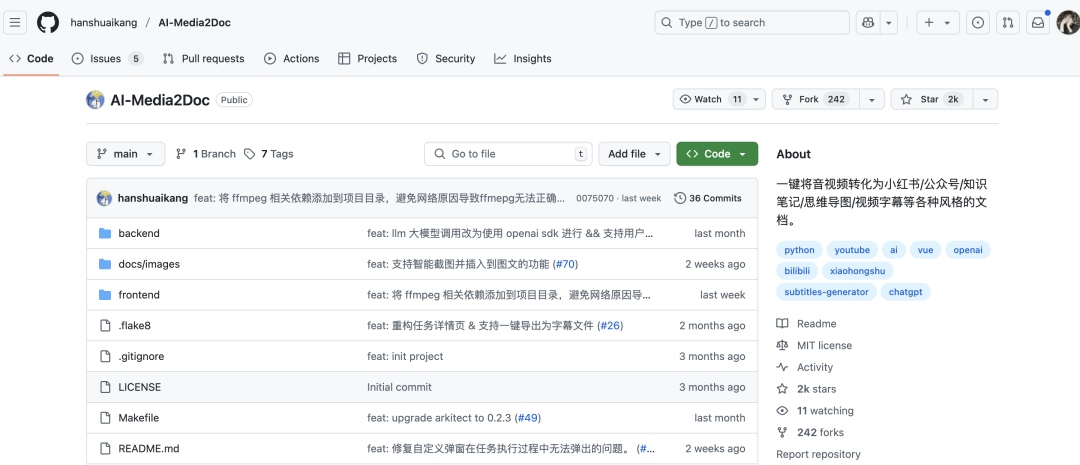
Task: Open the MIT license link
Action: pyautogui.click(x=824, y=345)
